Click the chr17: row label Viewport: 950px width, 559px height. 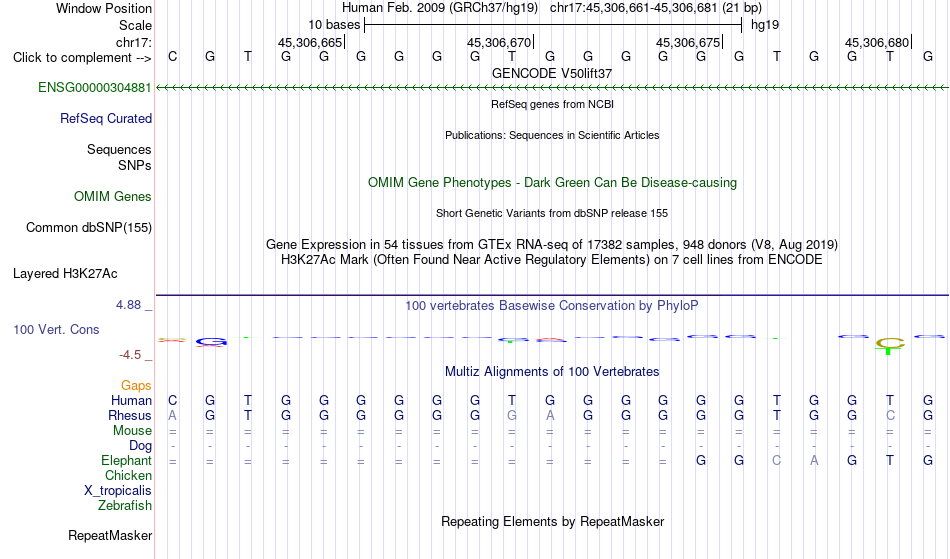[x=133, y=42]
